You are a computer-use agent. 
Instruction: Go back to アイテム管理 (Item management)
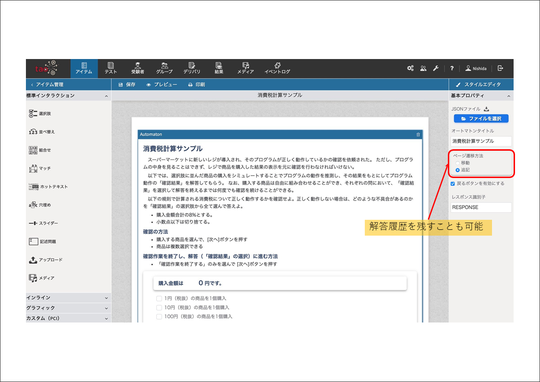pyautogui.click(x=47, y=84)
